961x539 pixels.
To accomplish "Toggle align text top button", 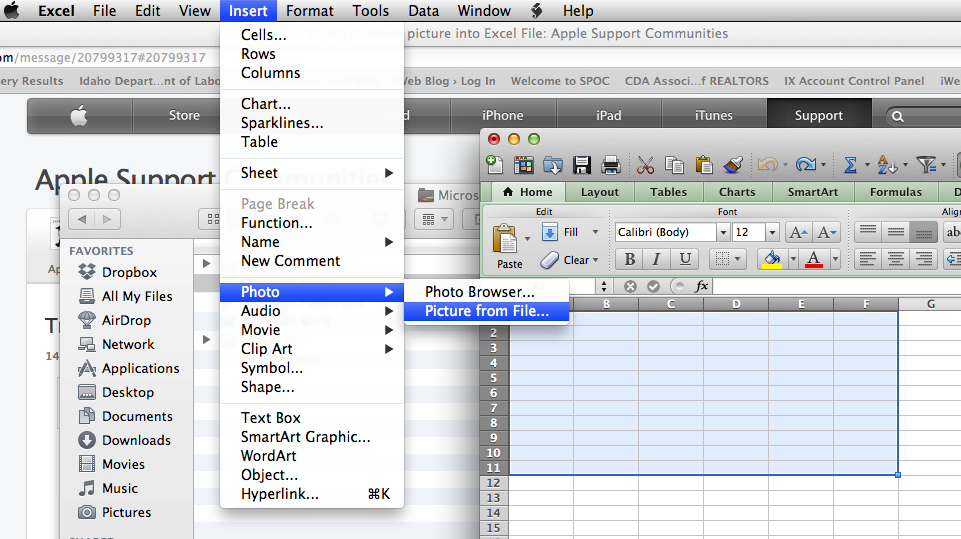I will [x=868, y=232].
